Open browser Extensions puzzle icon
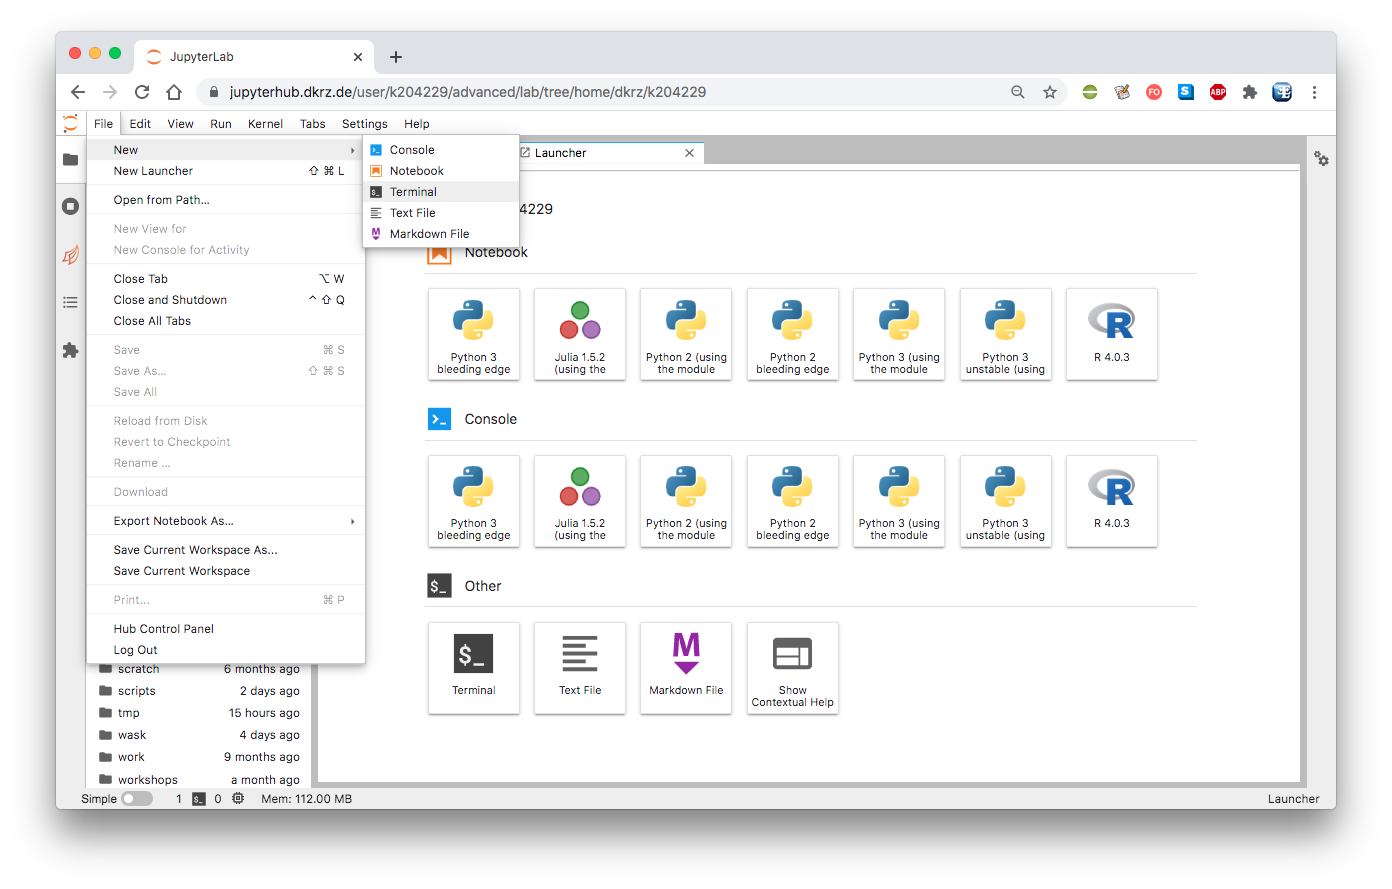The image size is (1392, 889). click(x=1250, y=92)
